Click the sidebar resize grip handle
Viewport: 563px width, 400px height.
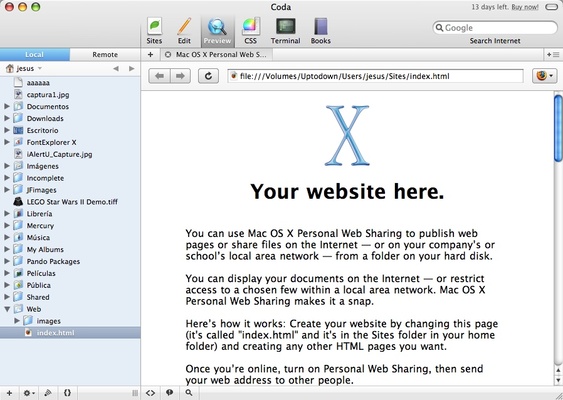[135, 393]
